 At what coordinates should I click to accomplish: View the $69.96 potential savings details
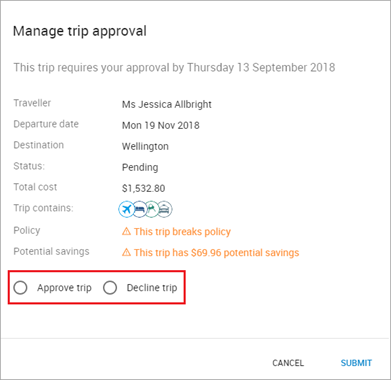coord(217,253)
